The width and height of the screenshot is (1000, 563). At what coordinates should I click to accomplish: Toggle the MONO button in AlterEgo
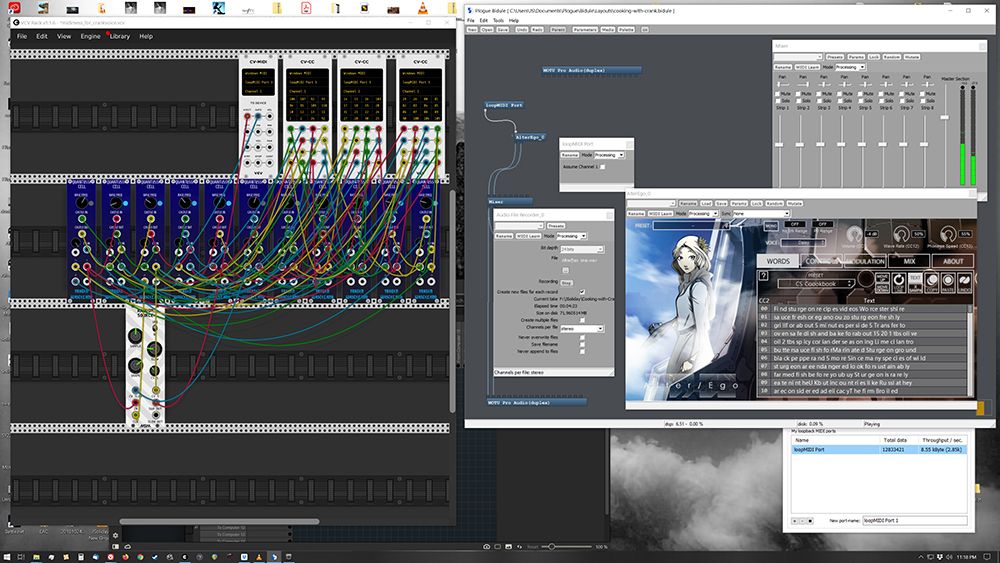771,226
